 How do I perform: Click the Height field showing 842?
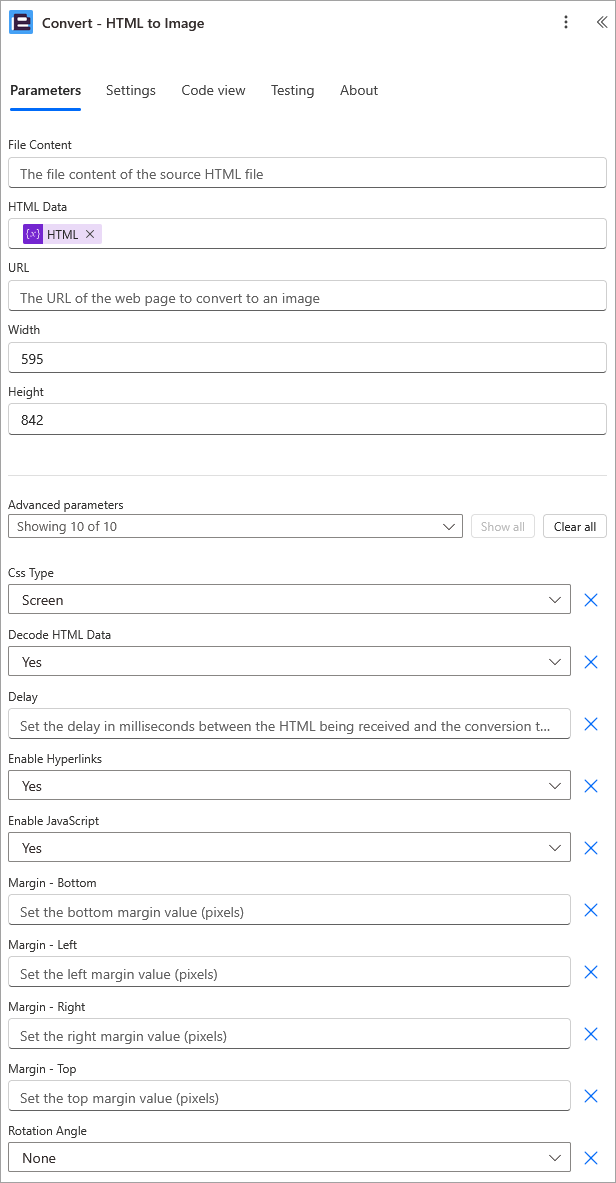[x=307, y=420]
